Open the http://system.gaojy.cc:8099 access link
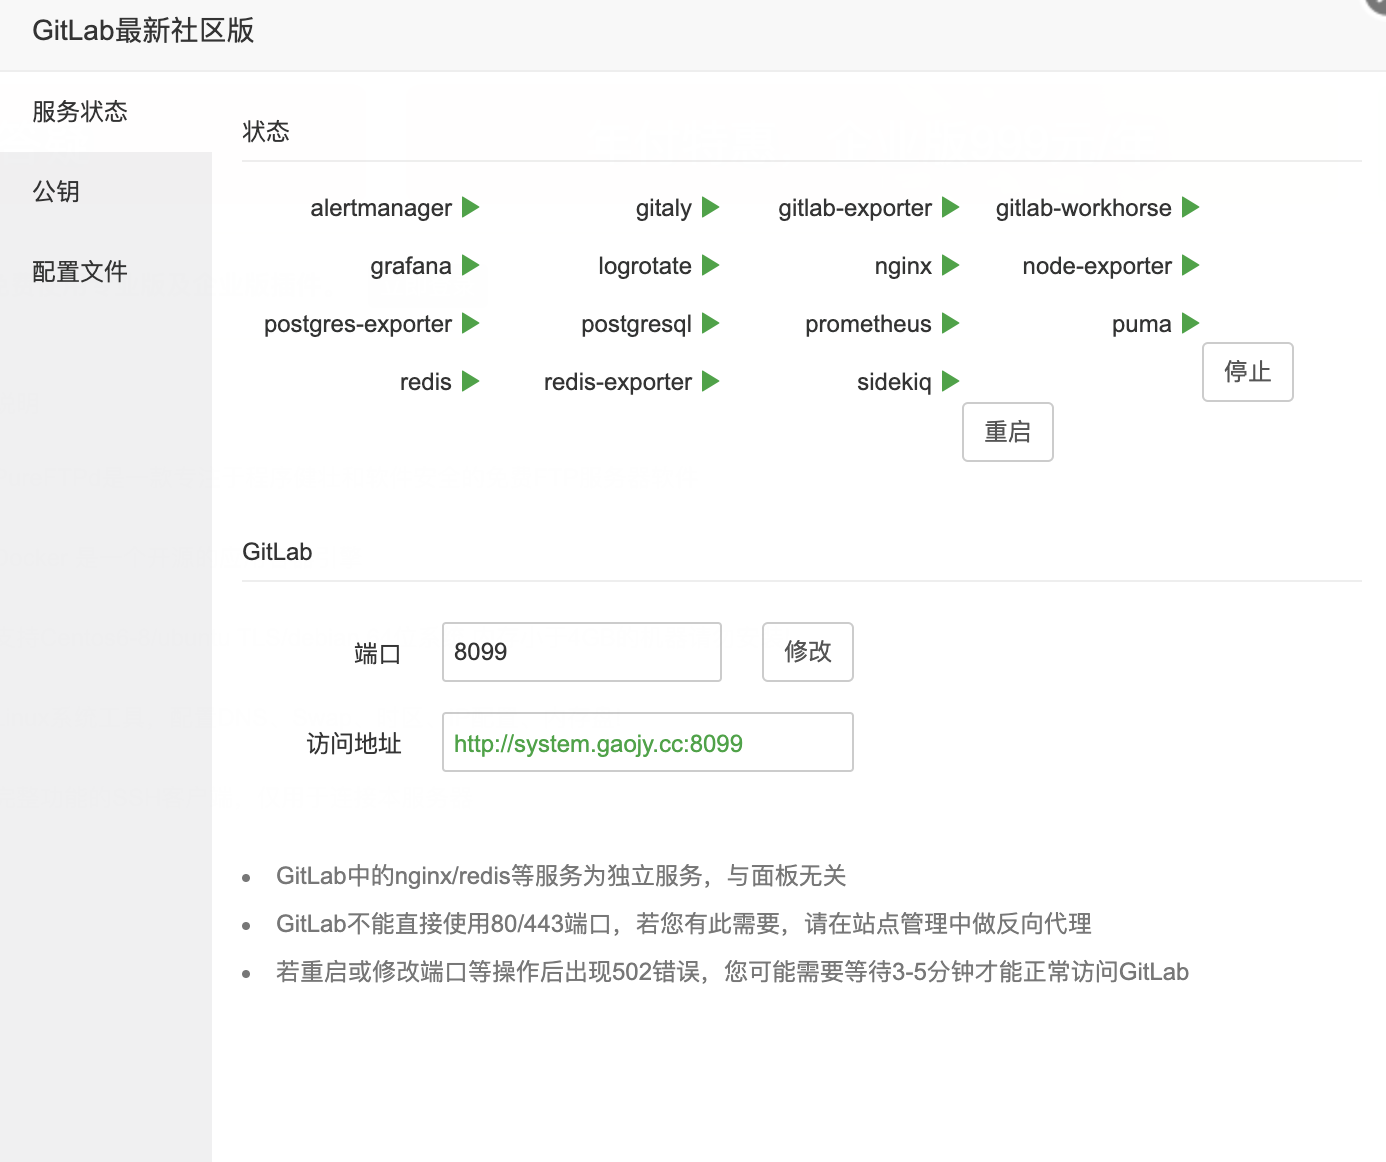The image size is (1386, 1162). [x=598, y=744]
